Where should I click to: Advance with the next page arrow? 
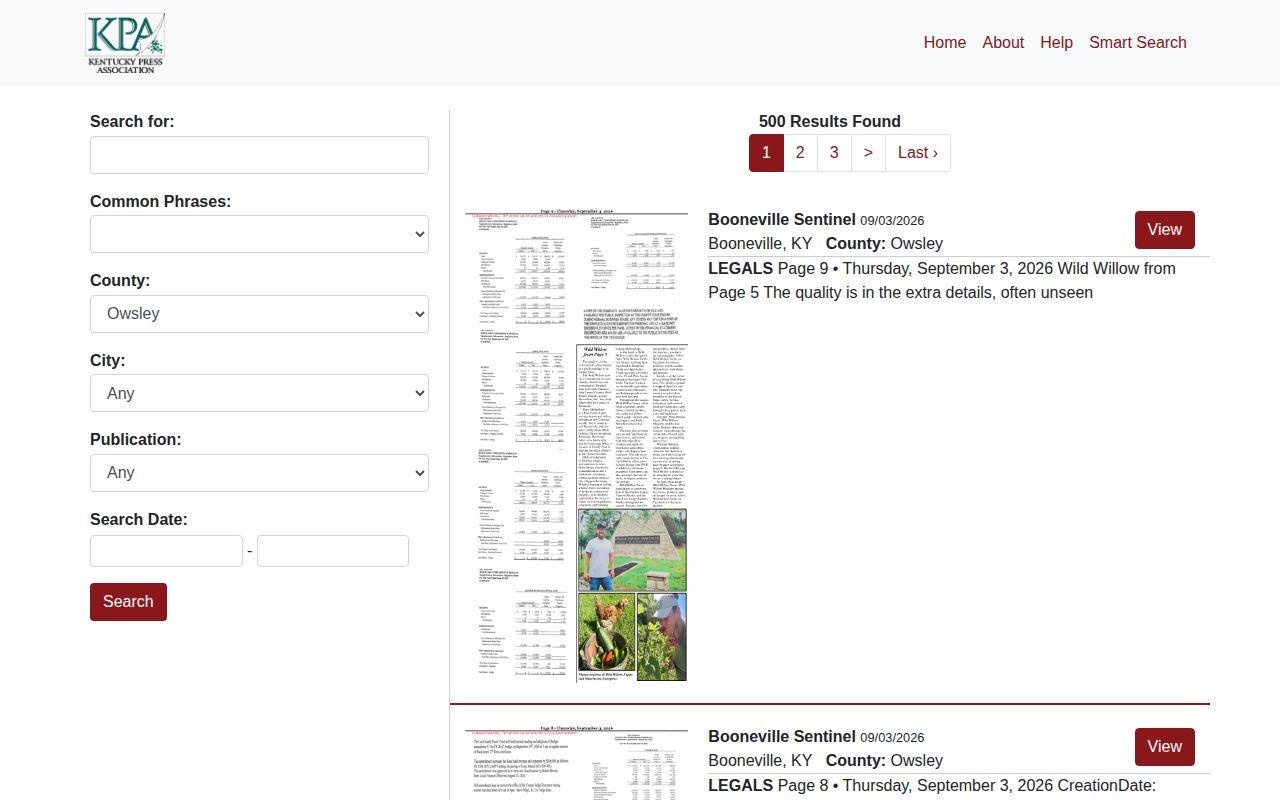(x=868, y=153)
